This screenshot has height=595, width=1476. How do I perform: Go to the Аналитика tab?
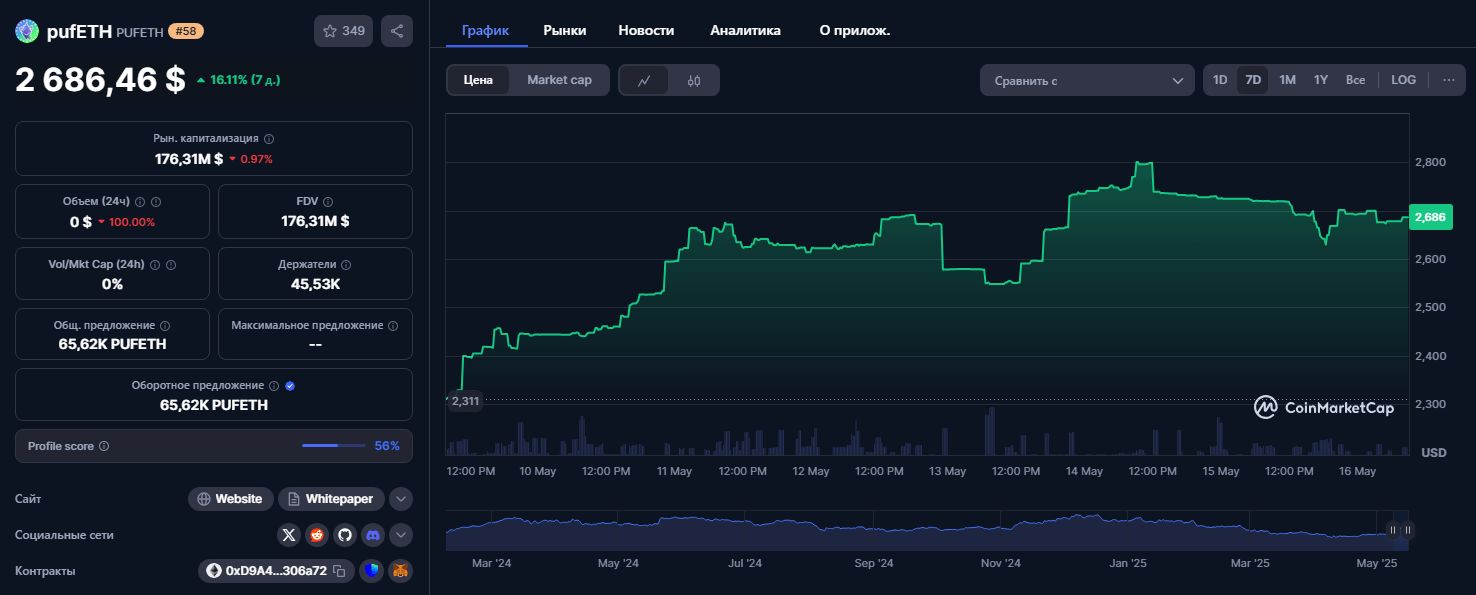point(745,30)
